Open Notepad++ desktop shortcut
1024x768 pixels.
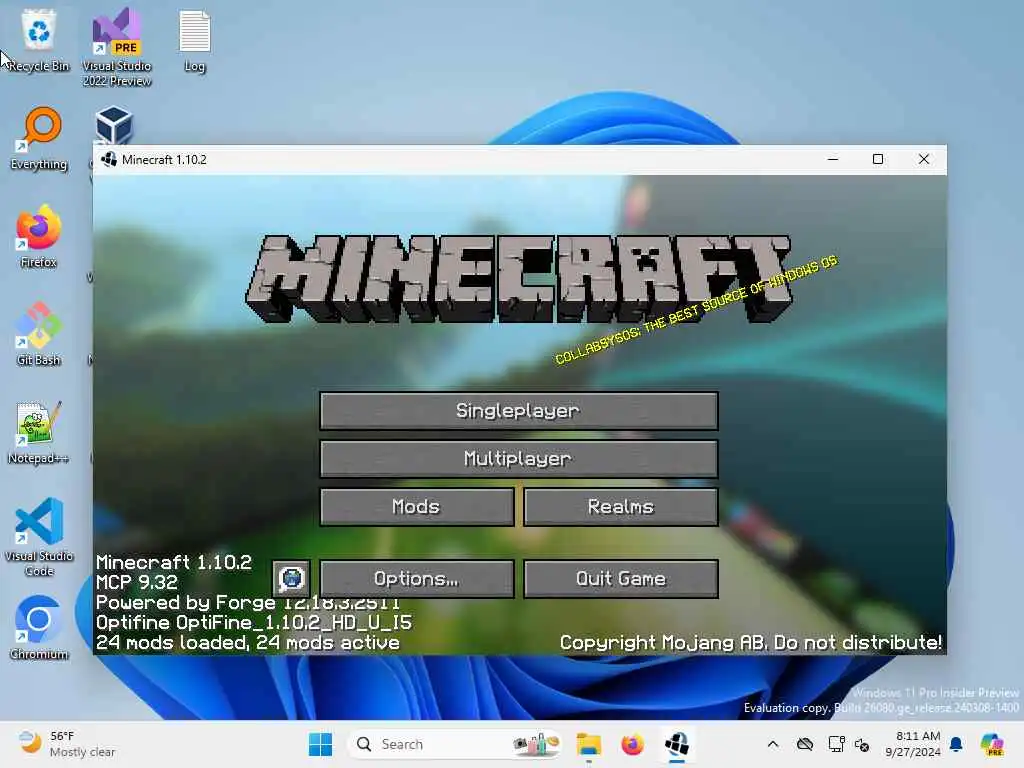click(x=39, y=432)
